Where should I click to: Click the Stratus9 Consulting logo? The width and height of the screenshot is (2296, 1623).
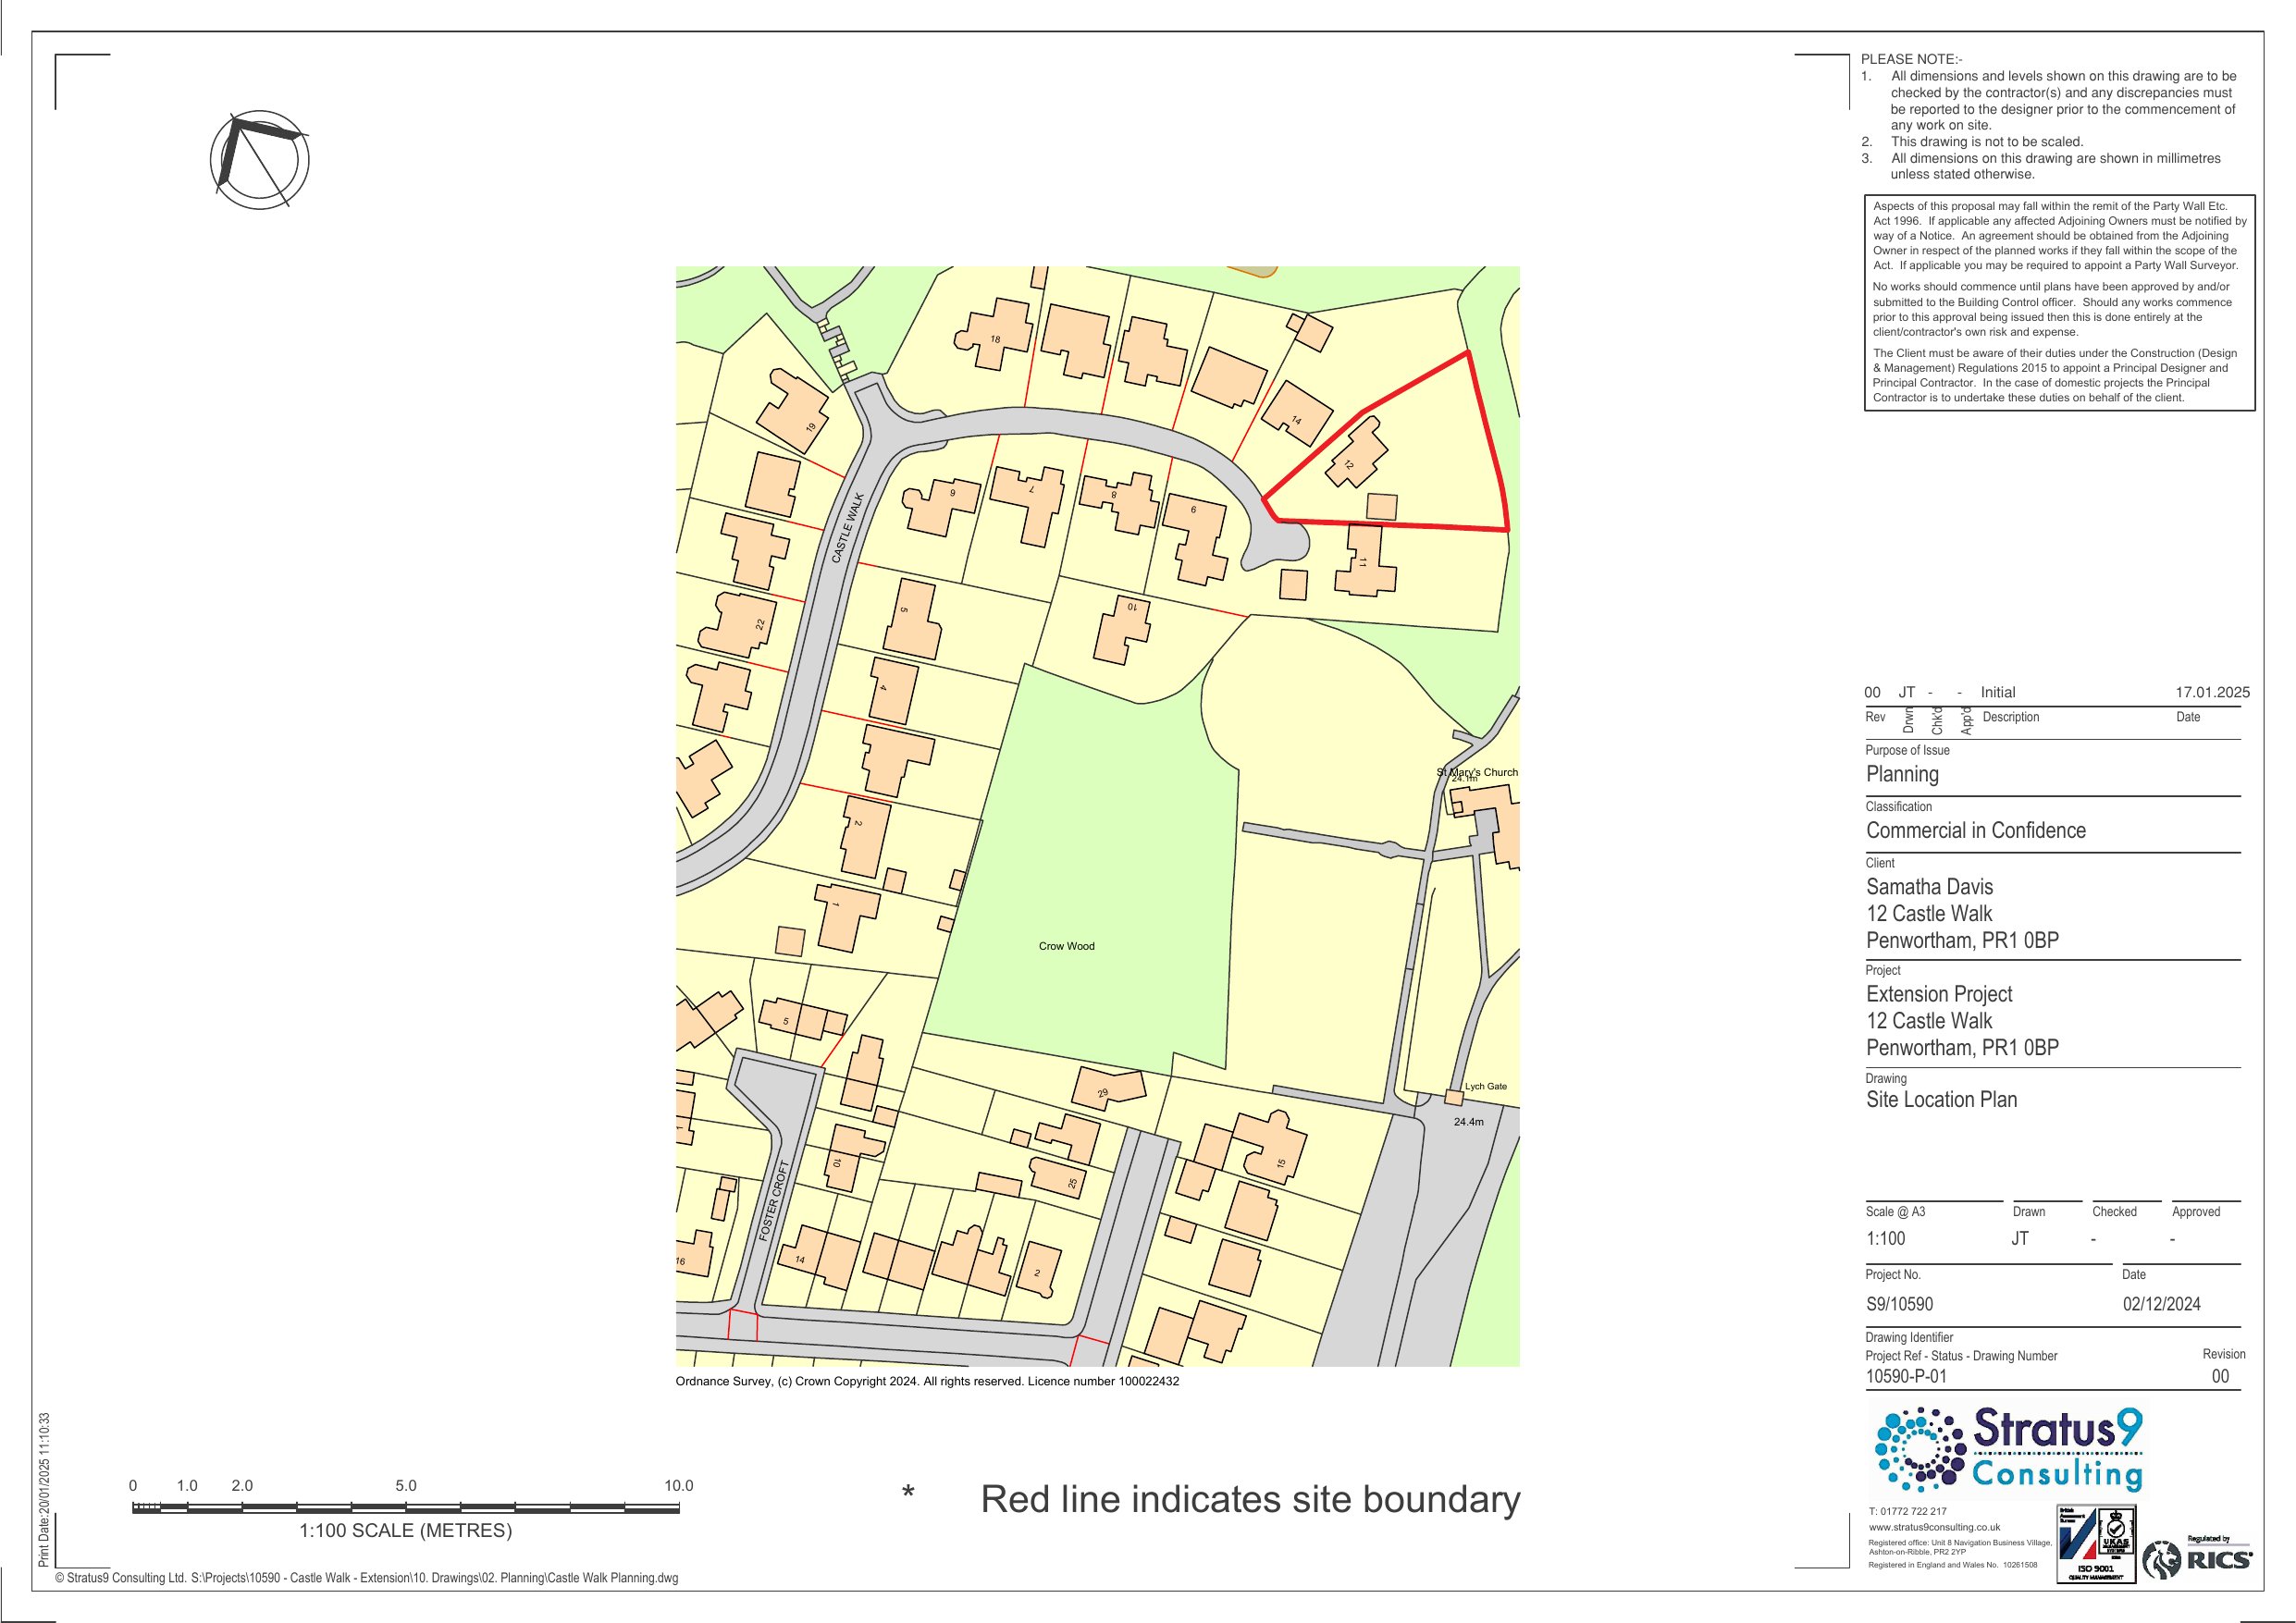point(2008,1450)
